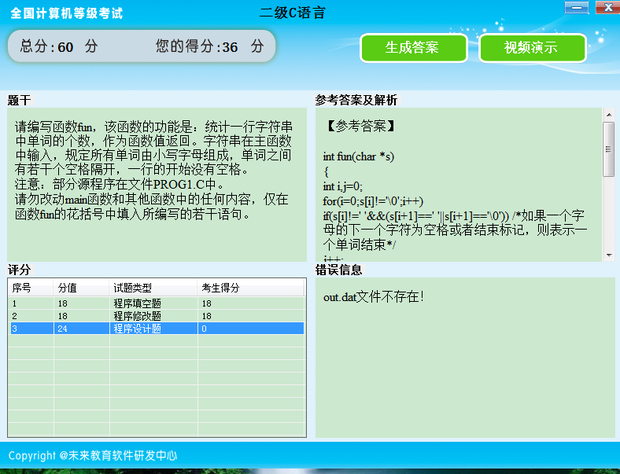This screenshot has width=620, height=474.
Task: Click the for(i=0;s[i]!='\0';i++) code line
Action: click(373, 201)
